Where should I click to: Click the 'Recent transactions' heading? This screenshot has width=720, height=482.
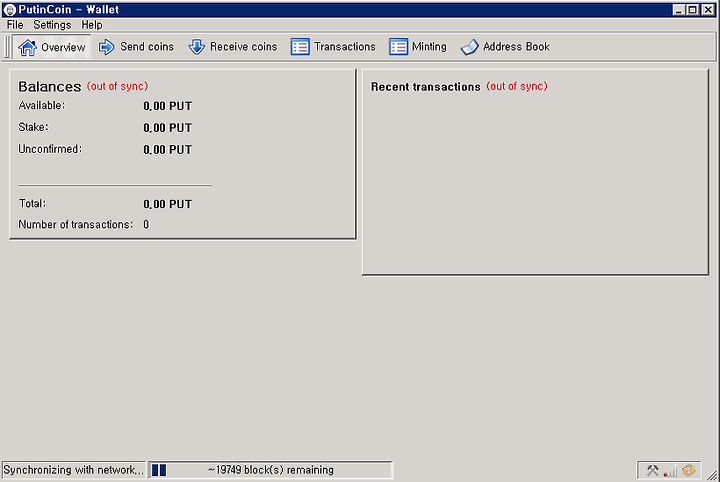pyautogui.click(x=426, y=87)
